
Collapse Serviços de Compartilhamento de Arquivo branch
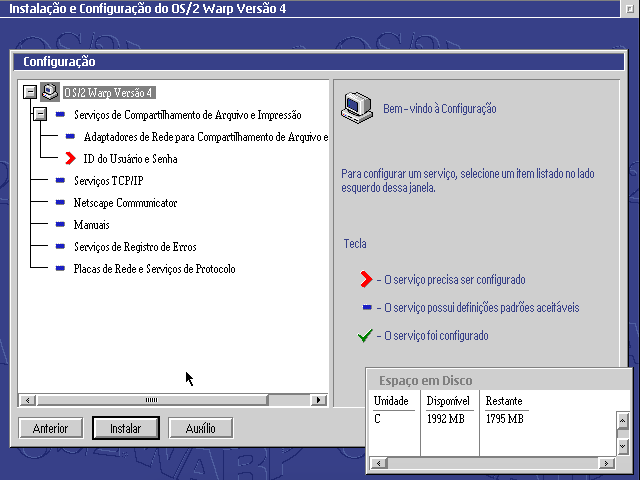[x=40, y=115]
